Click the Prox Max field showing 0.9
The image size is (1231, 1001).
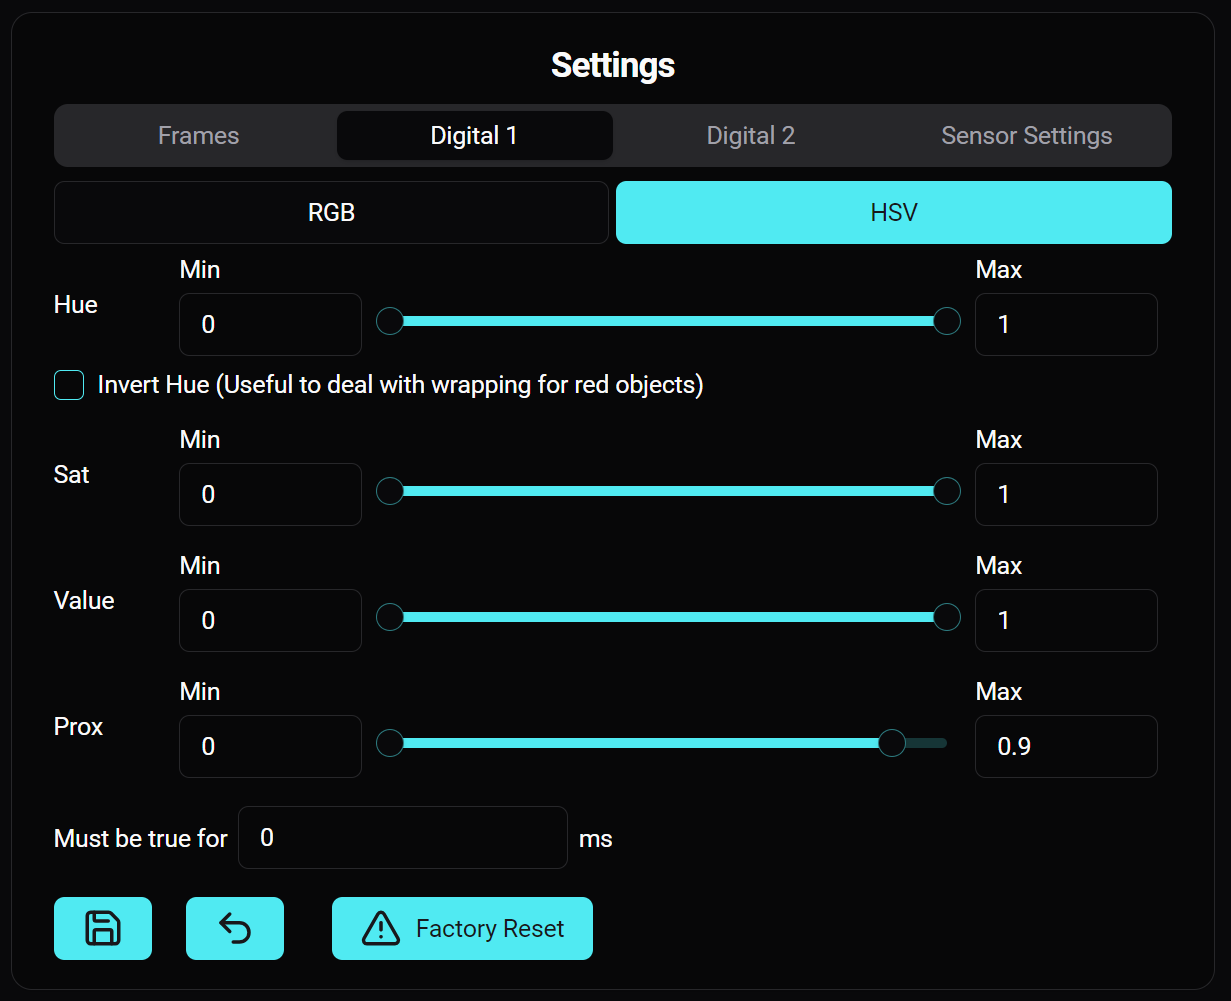coord(1065,746)
